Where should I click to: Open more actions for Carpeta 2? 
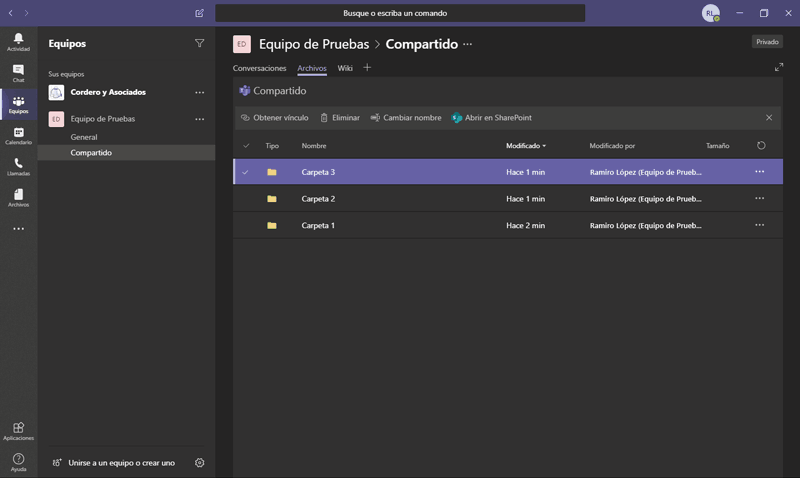(760, 198)
